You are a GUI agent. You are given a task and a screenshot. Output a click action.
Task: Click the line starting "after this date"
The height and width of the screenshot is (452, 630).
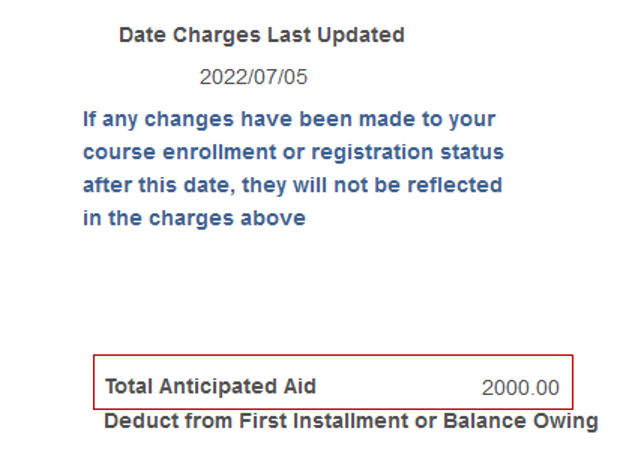[x=292, y=185]
